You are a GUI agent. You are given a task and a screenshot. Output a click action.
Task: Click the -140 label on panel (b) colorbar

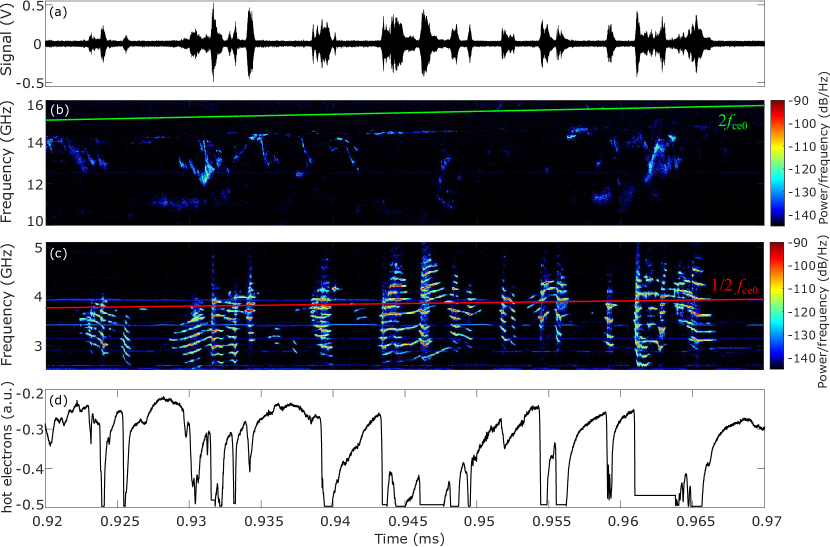pos(800,215)
